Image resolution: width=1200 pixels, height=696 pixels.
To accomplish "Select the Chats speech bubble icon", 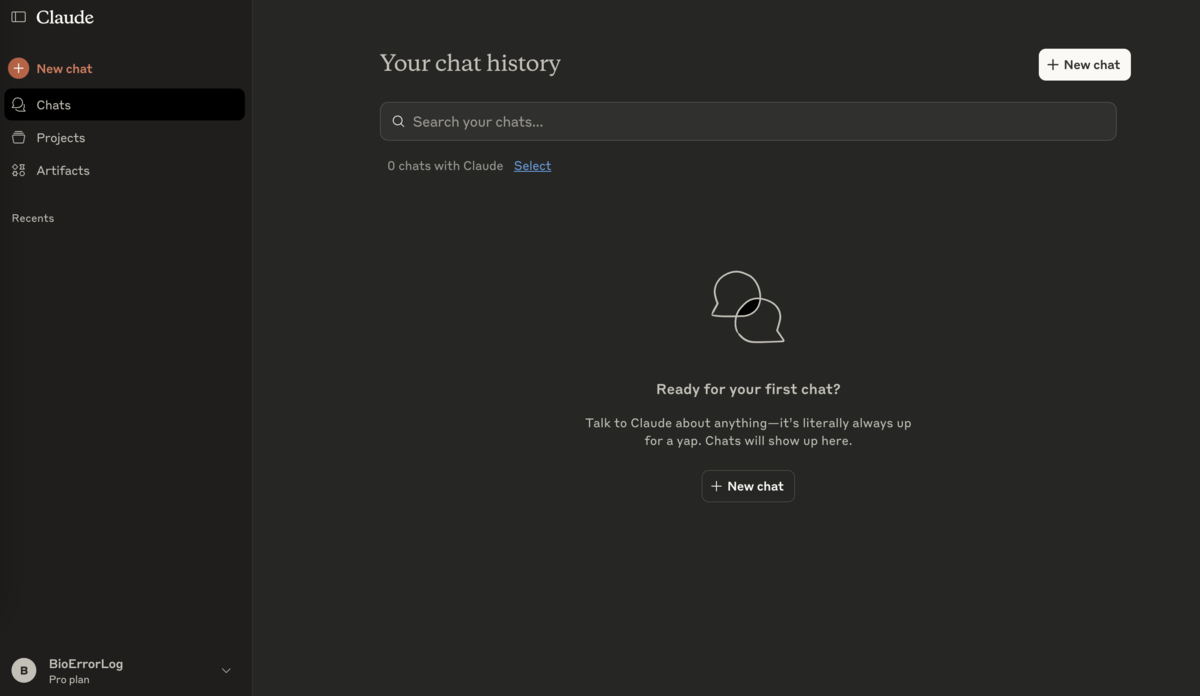I will click(17, 104).
